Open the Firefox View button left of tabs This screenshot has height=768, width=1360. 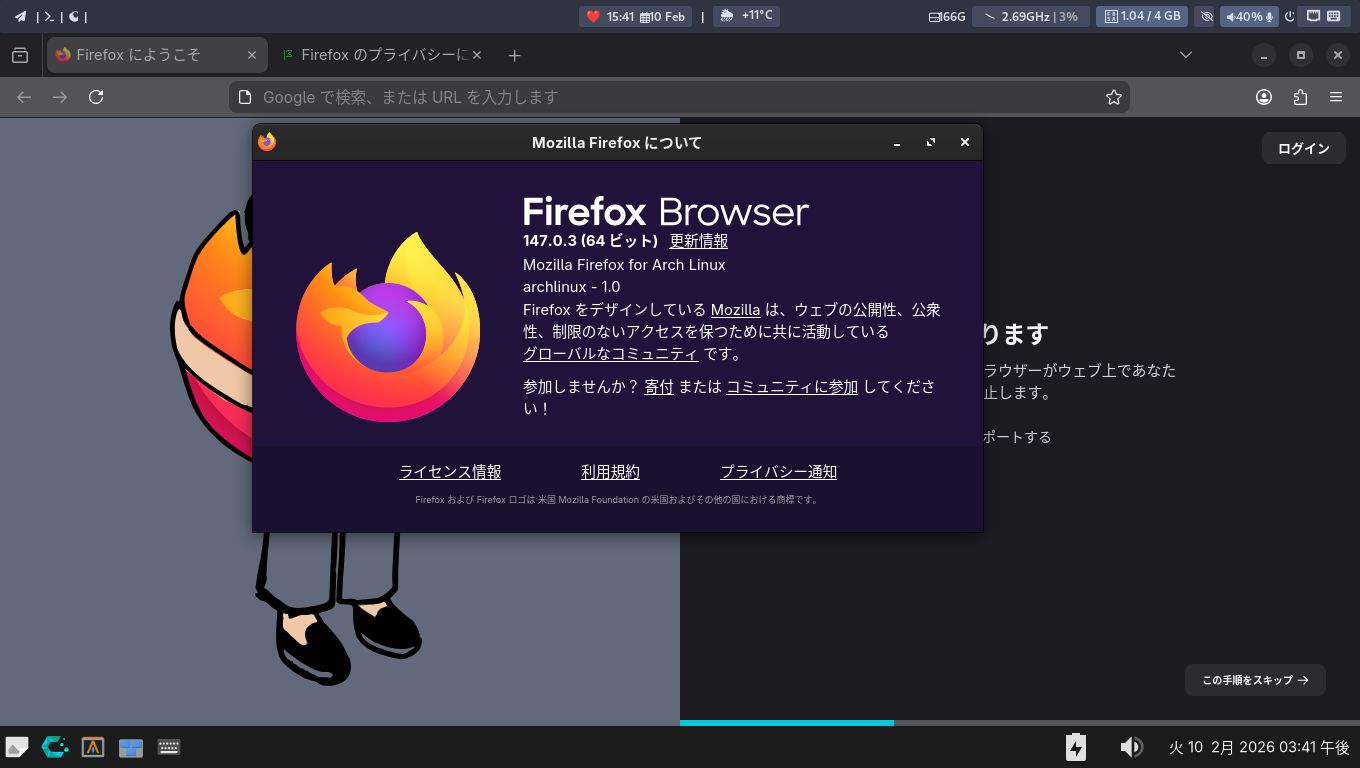[20, 55]
